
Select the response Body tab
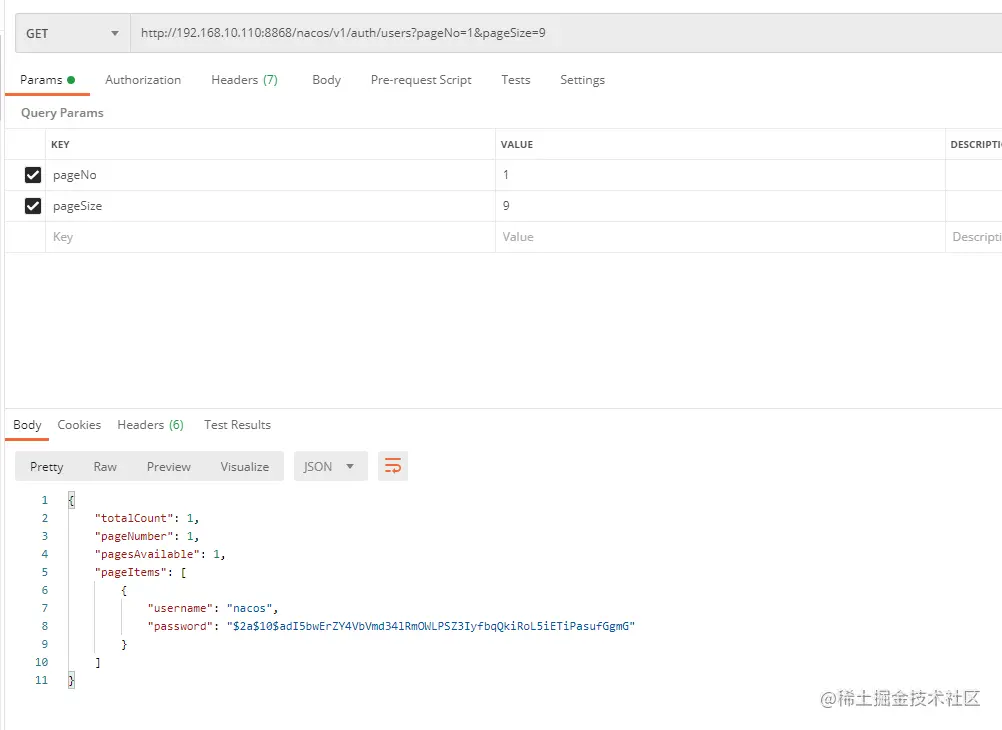coord(27,425)
